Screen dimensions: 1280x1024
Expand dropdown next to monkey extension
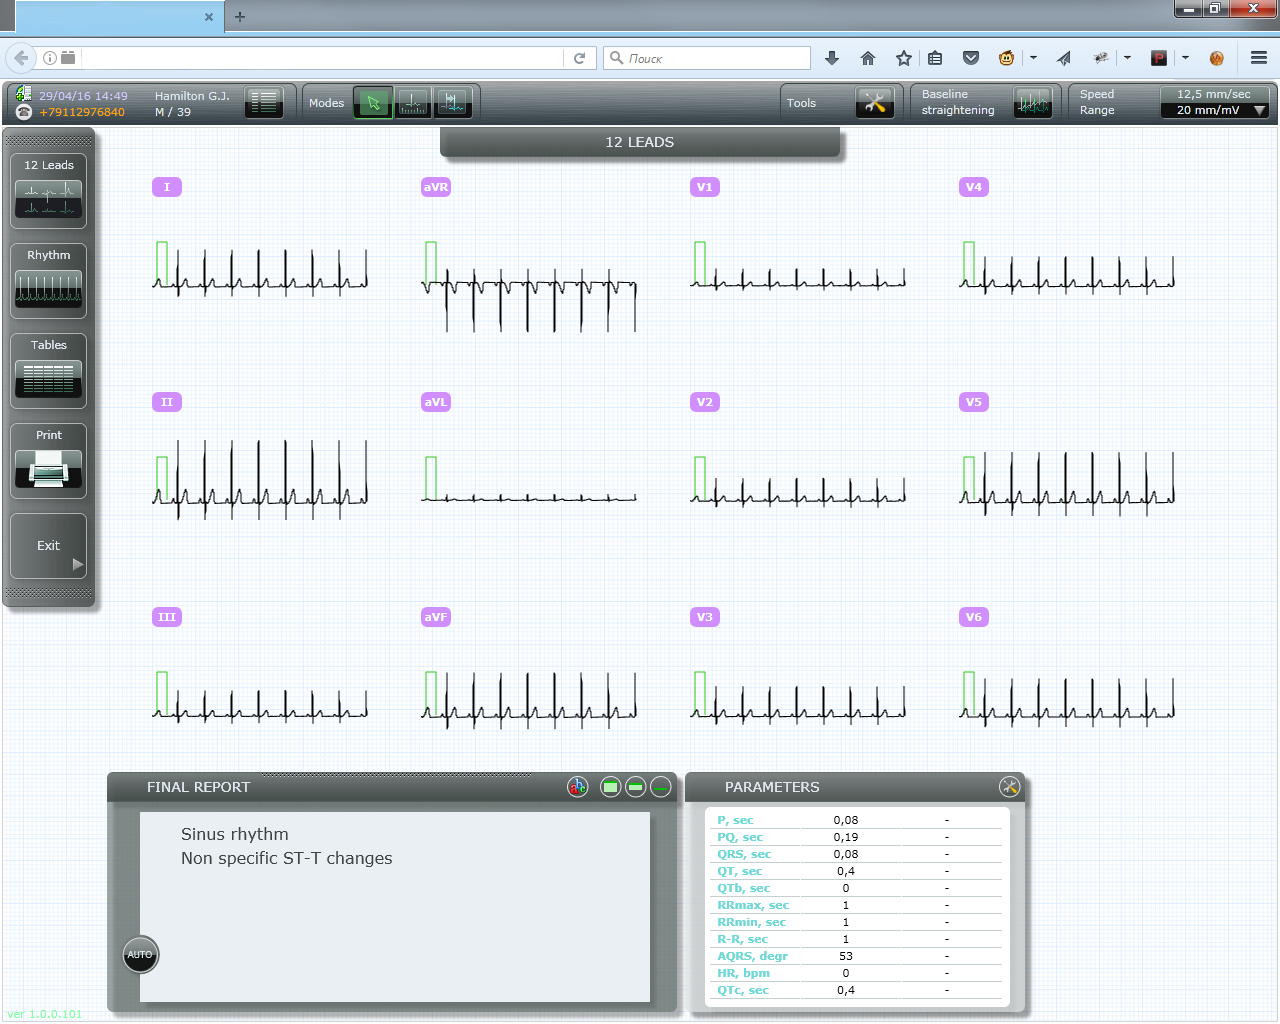click(x=1033, y=58)
